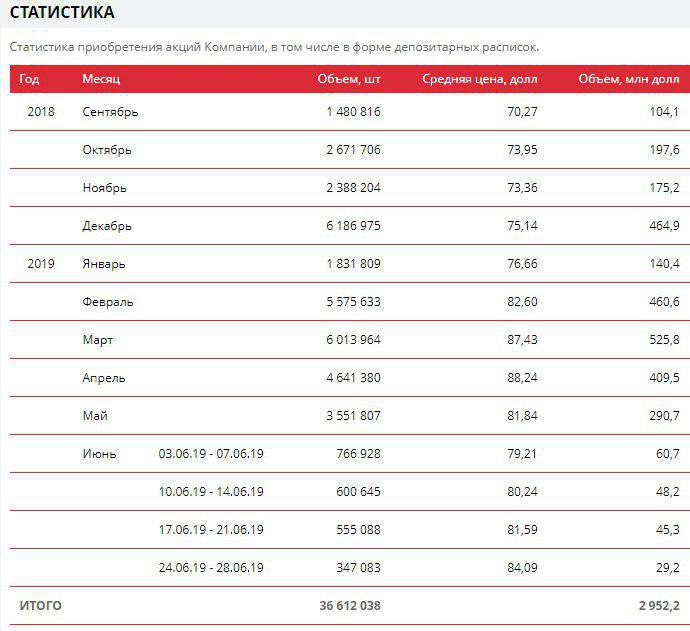The height and width of the screenshot is (631, 690).
Task: Click the dollar volume 60,7
Action: pyautogui.click(x=668, y=454)
